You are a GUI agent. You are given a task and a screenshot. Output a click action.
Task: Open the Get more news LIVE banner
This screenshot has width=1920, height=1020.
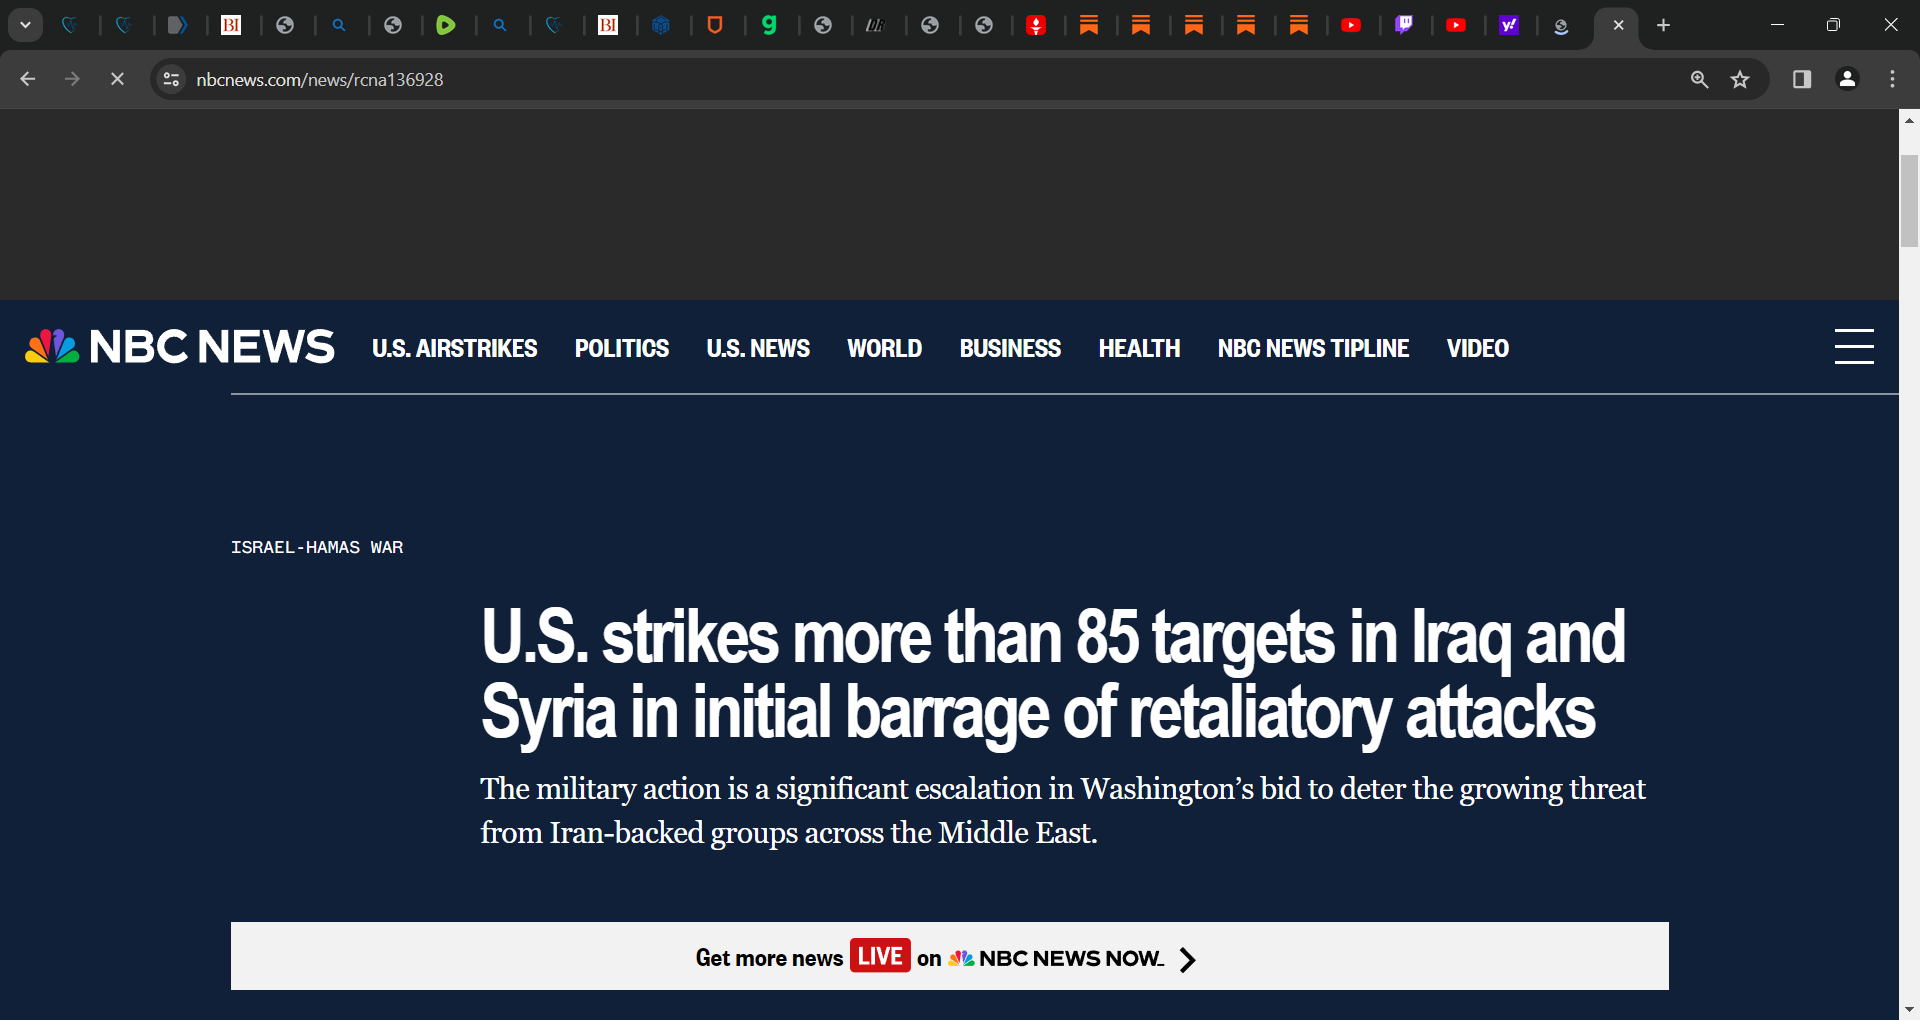pos(949,956)
